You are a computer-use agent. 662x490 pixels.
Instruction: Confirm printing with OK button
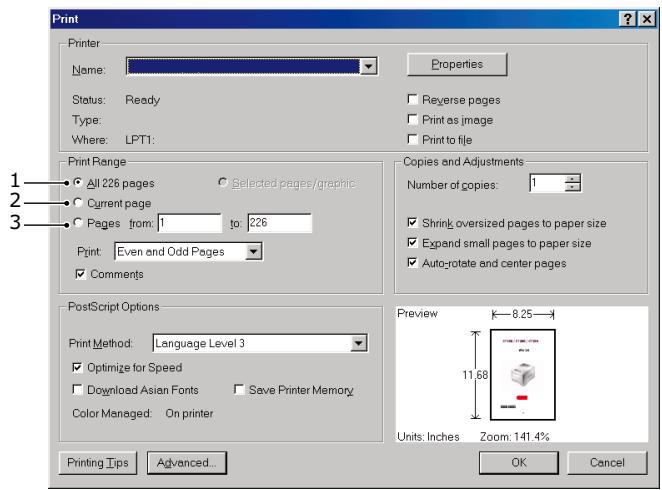pos(519,463)
